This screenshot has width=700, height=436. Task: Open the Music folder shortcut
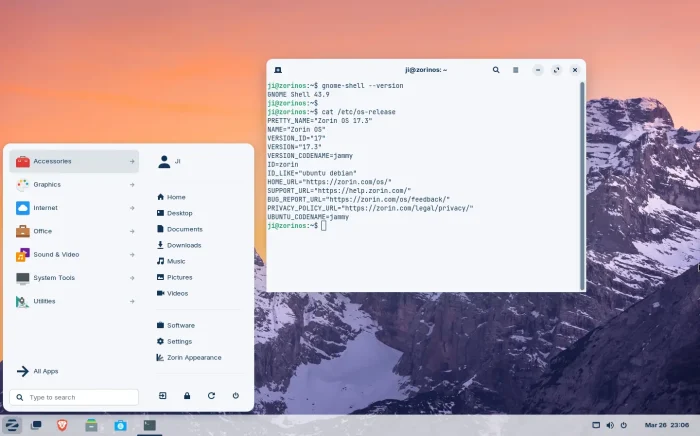tap(171, 261)
